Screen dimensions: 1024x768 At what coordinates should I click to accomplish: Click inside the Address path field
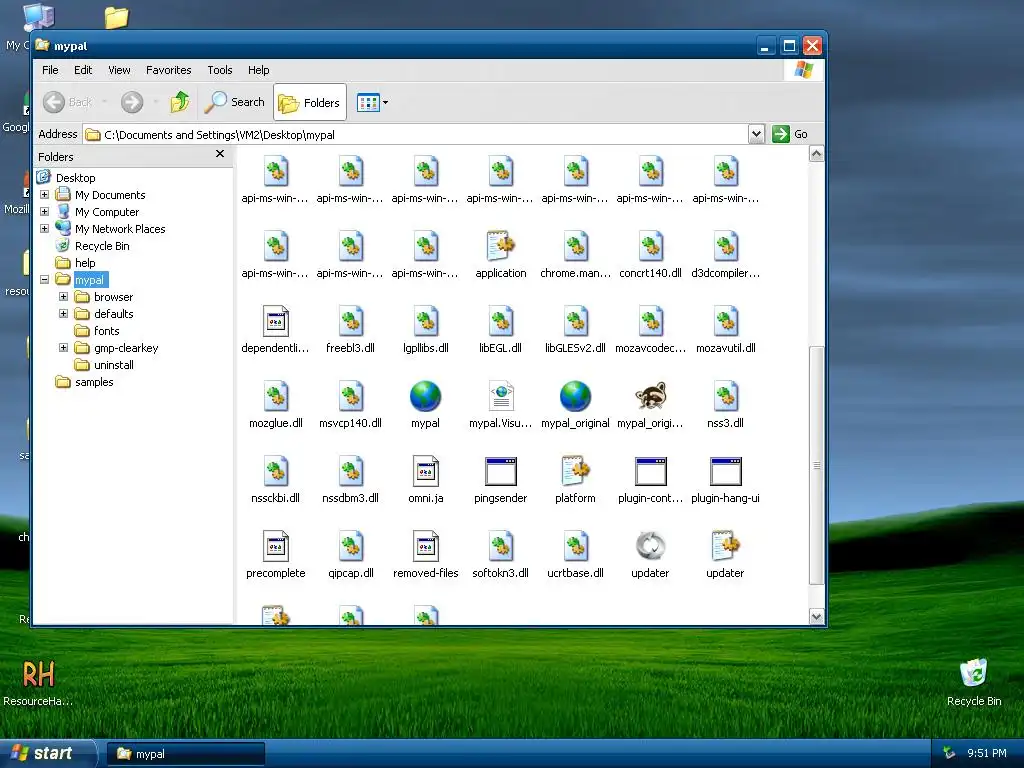click(x=415, y=135)
